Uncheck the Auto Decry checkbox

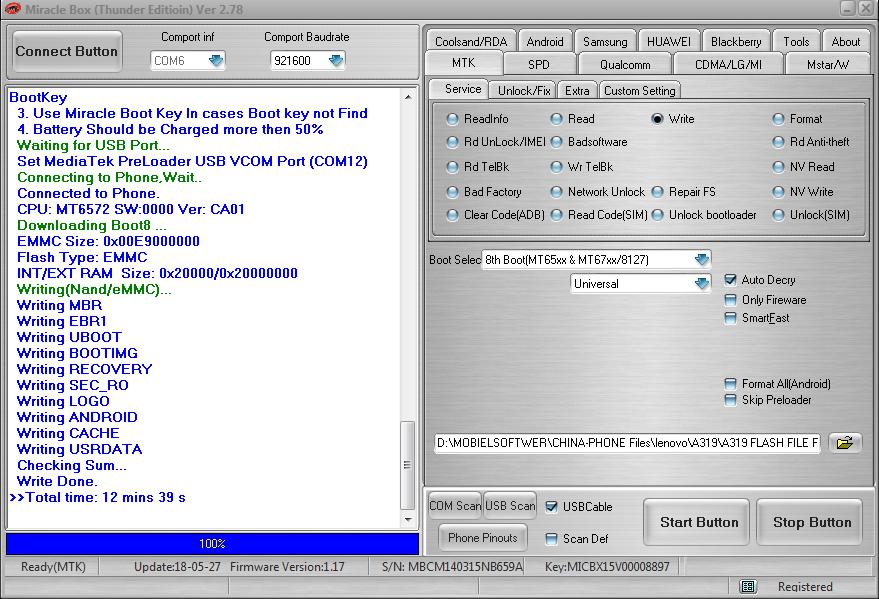(x=730, y=280)
